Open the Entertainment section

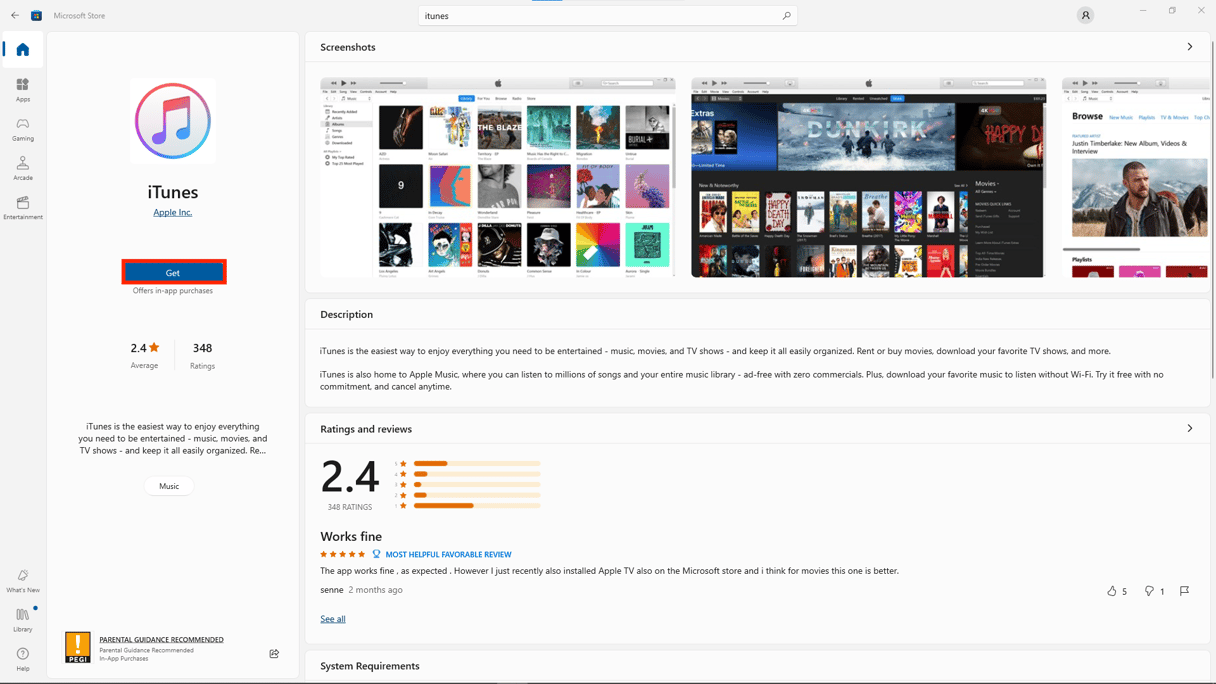point(22,208)
